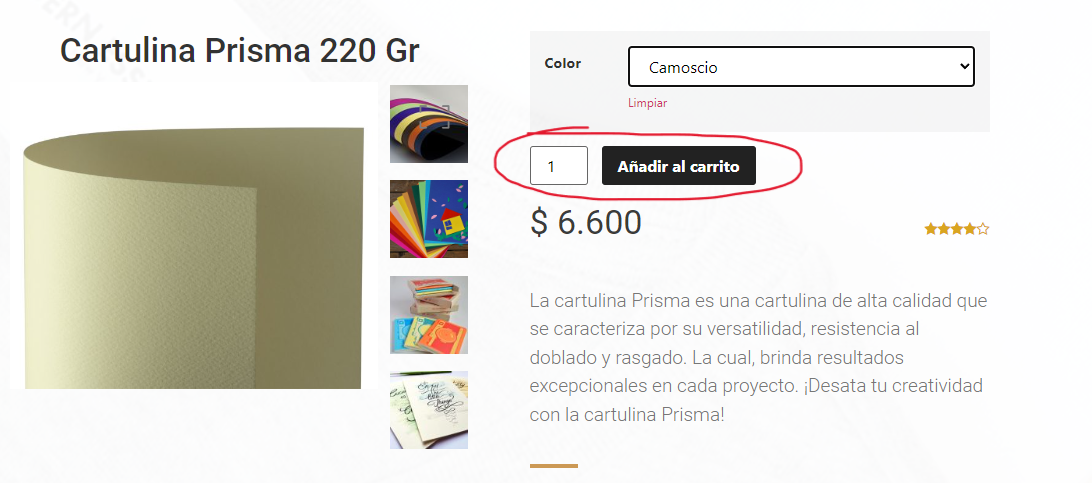Select the lettering cards thumbnail

[429, 410]
